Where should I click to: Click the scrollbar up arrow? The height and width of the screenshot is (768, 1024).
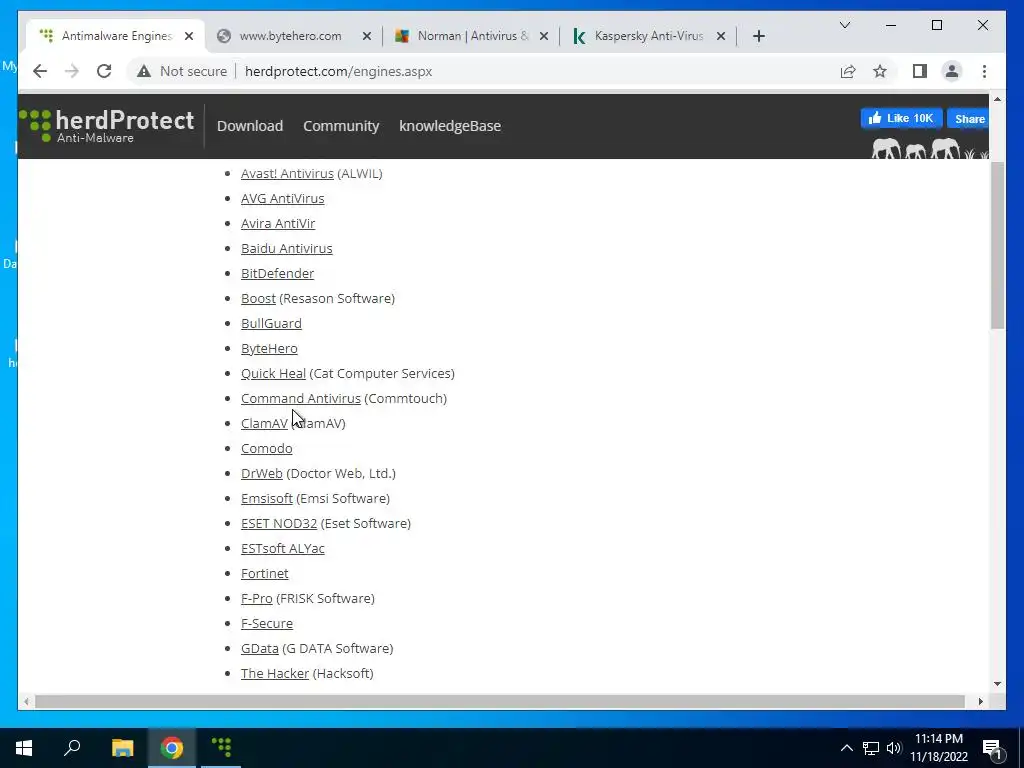[997, 99]
